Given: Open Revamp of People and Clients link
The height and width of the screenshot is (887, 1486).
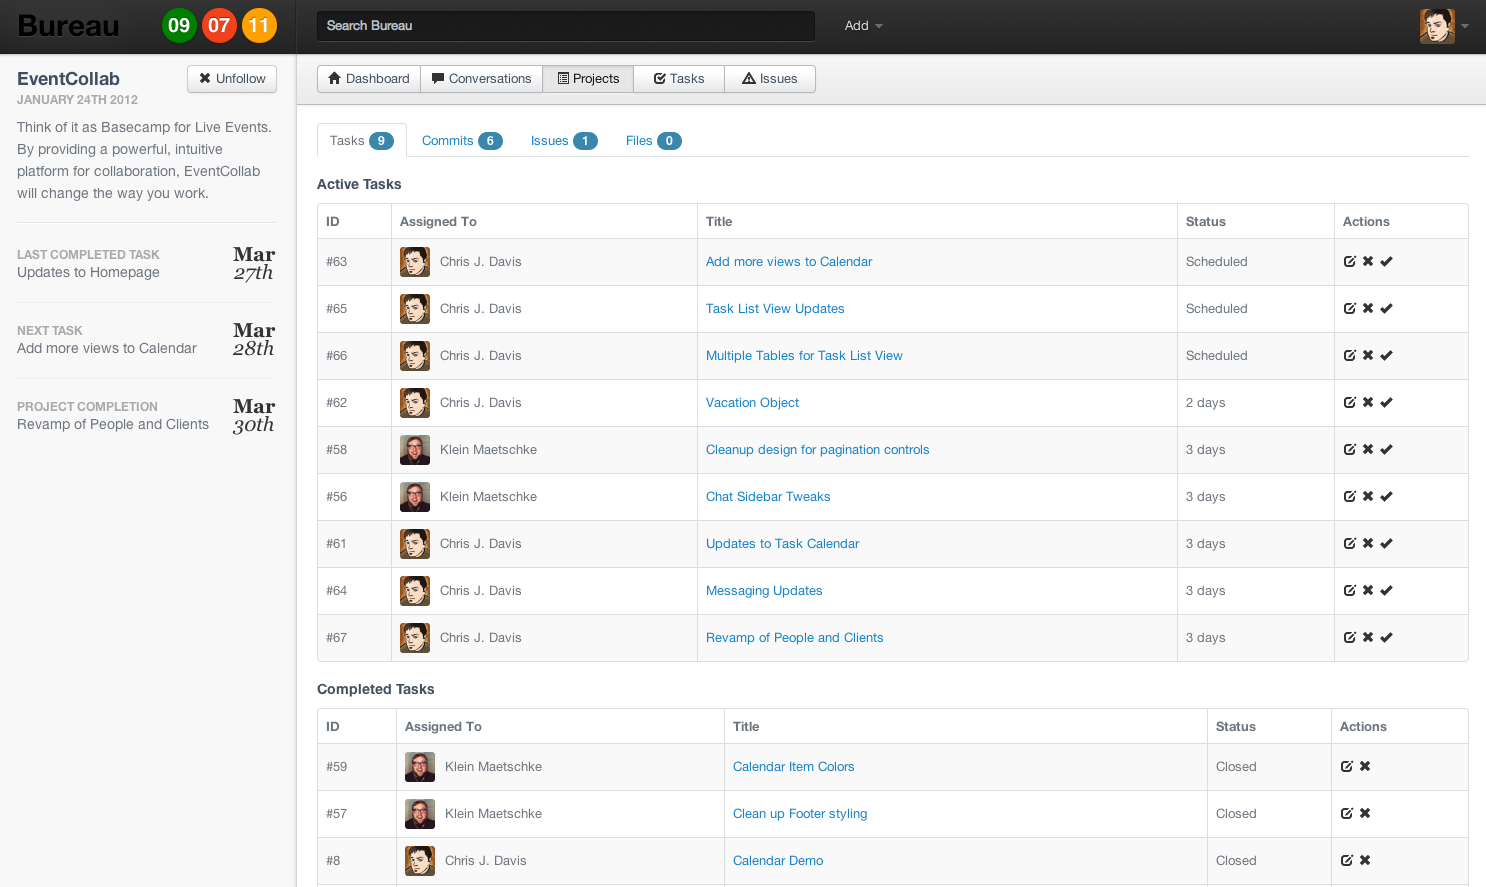Looking at the screenshot, I should [x=794, y=638].
